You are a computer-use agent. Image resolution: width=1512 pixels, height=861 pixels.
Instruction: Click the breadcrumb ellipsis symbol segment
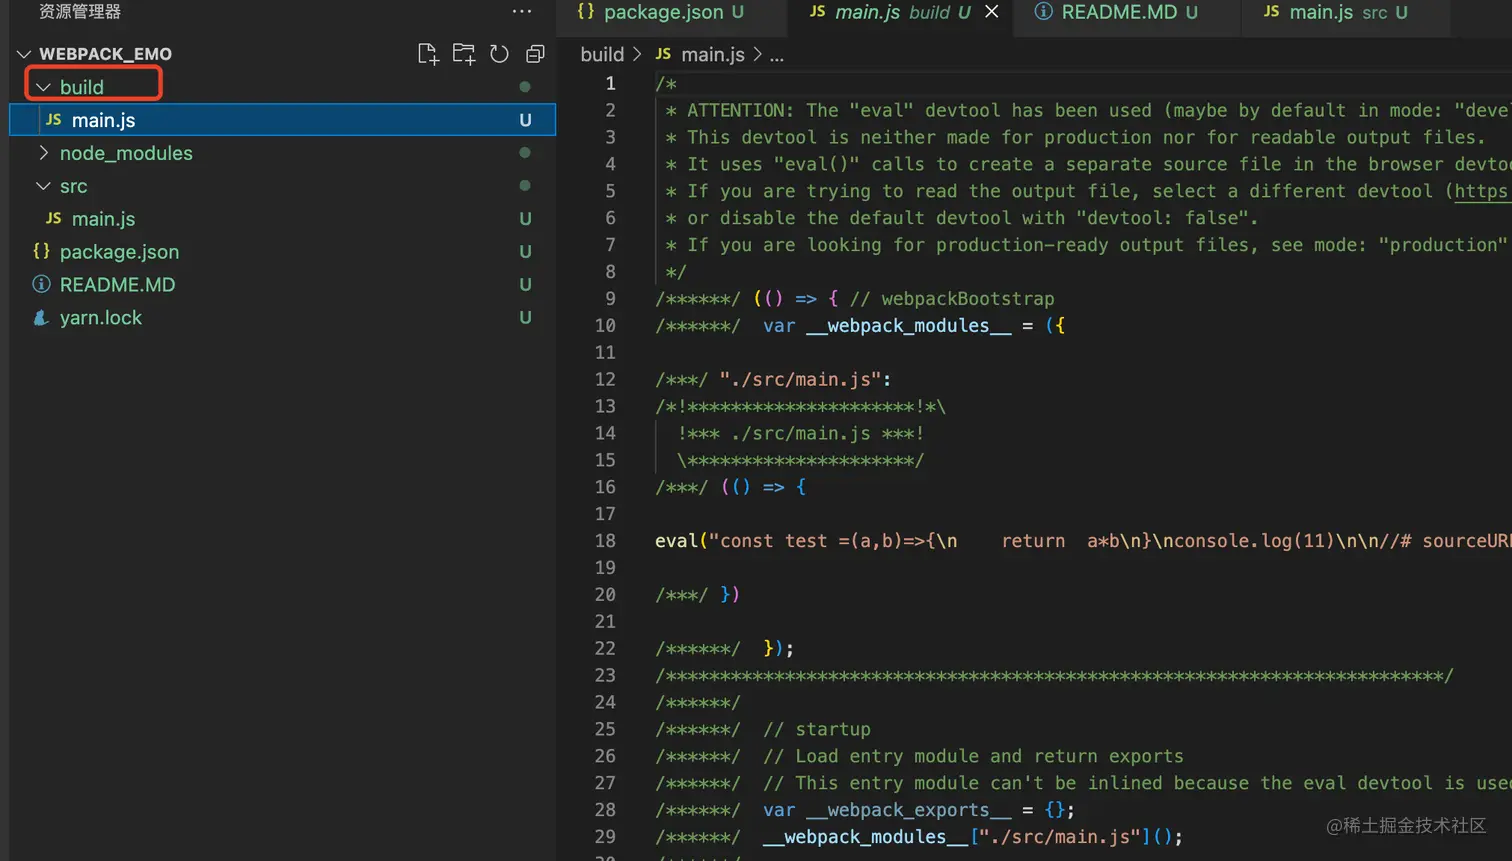tap(777, 57)
